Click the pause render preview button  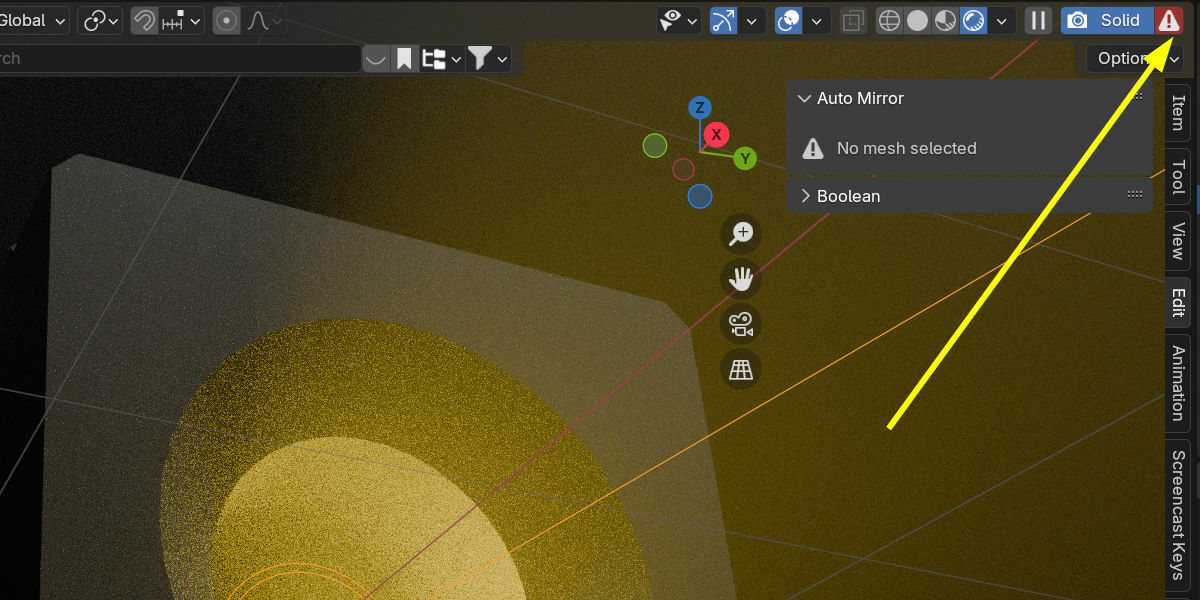click(1038, 20)
